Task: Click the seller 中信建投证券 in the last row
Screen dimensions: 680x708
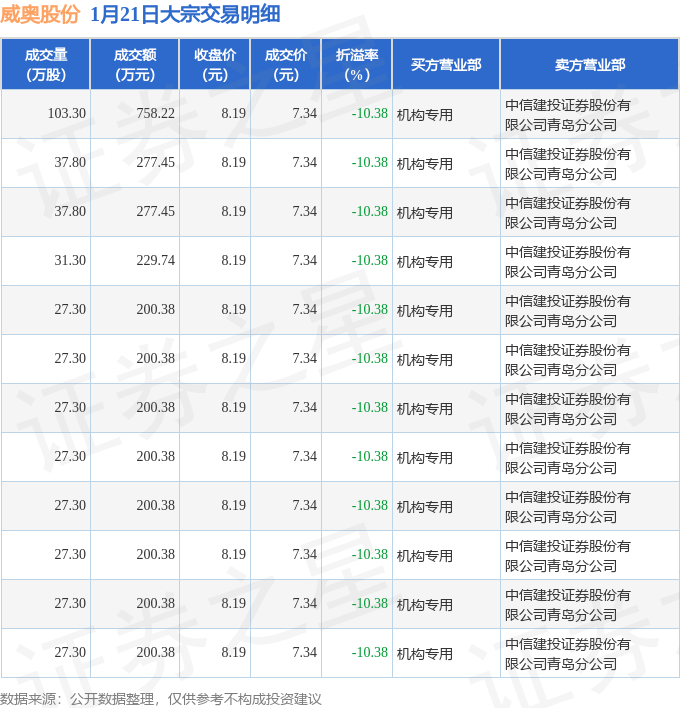Action: (567, 653)
